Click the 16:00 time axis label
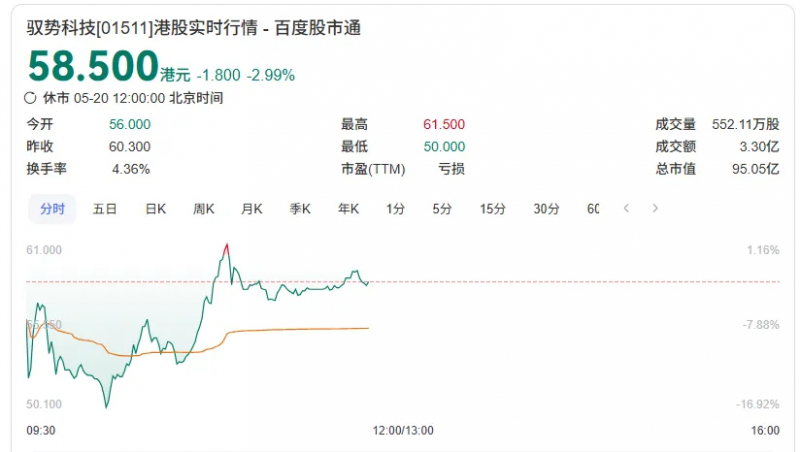This screenshot has width=800, height=452. coord(765,431)
